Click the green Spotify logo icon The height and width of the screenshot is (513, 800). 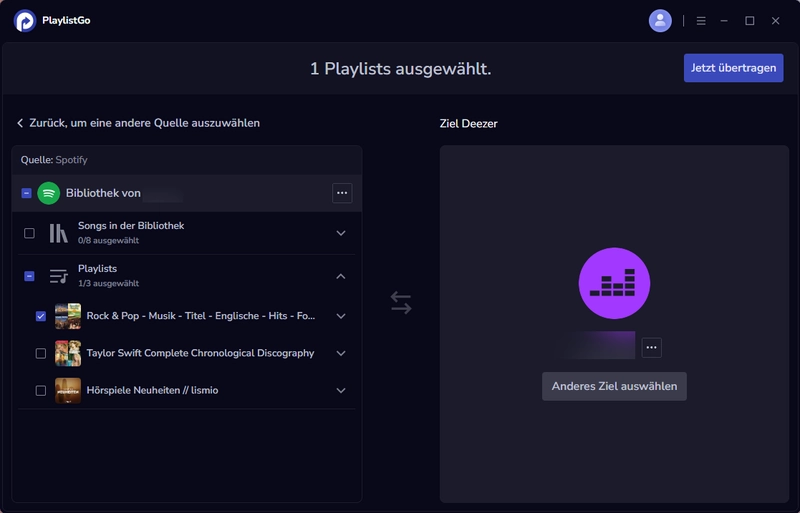click(x=48, y=193)
